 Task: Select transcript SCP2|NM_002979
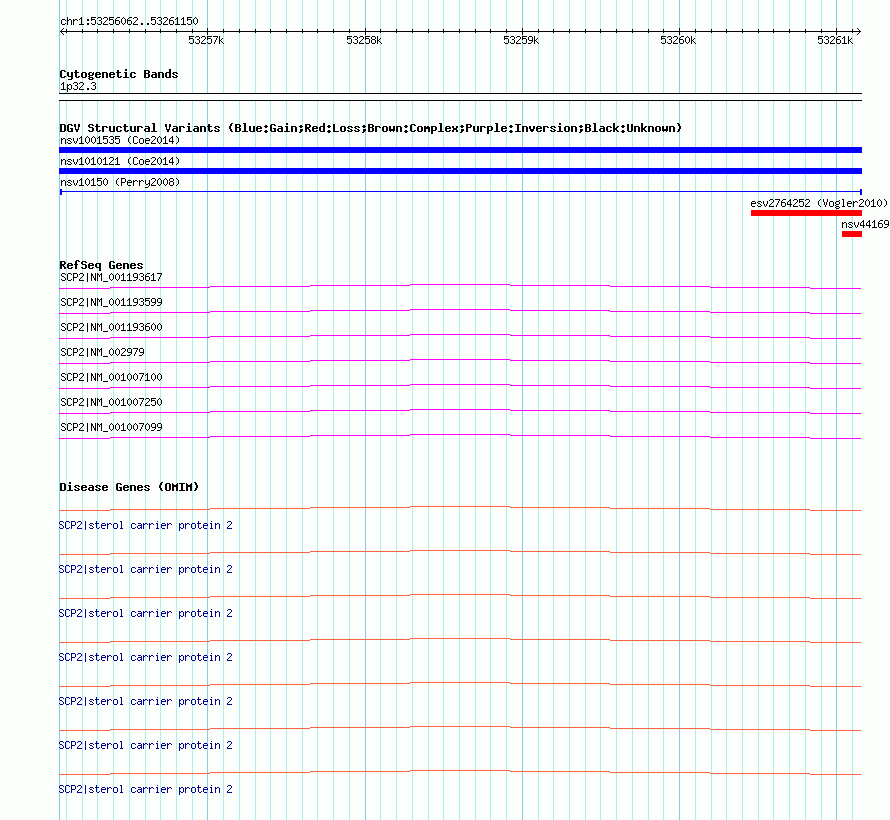pyautogui.click(x=102, y=352)
